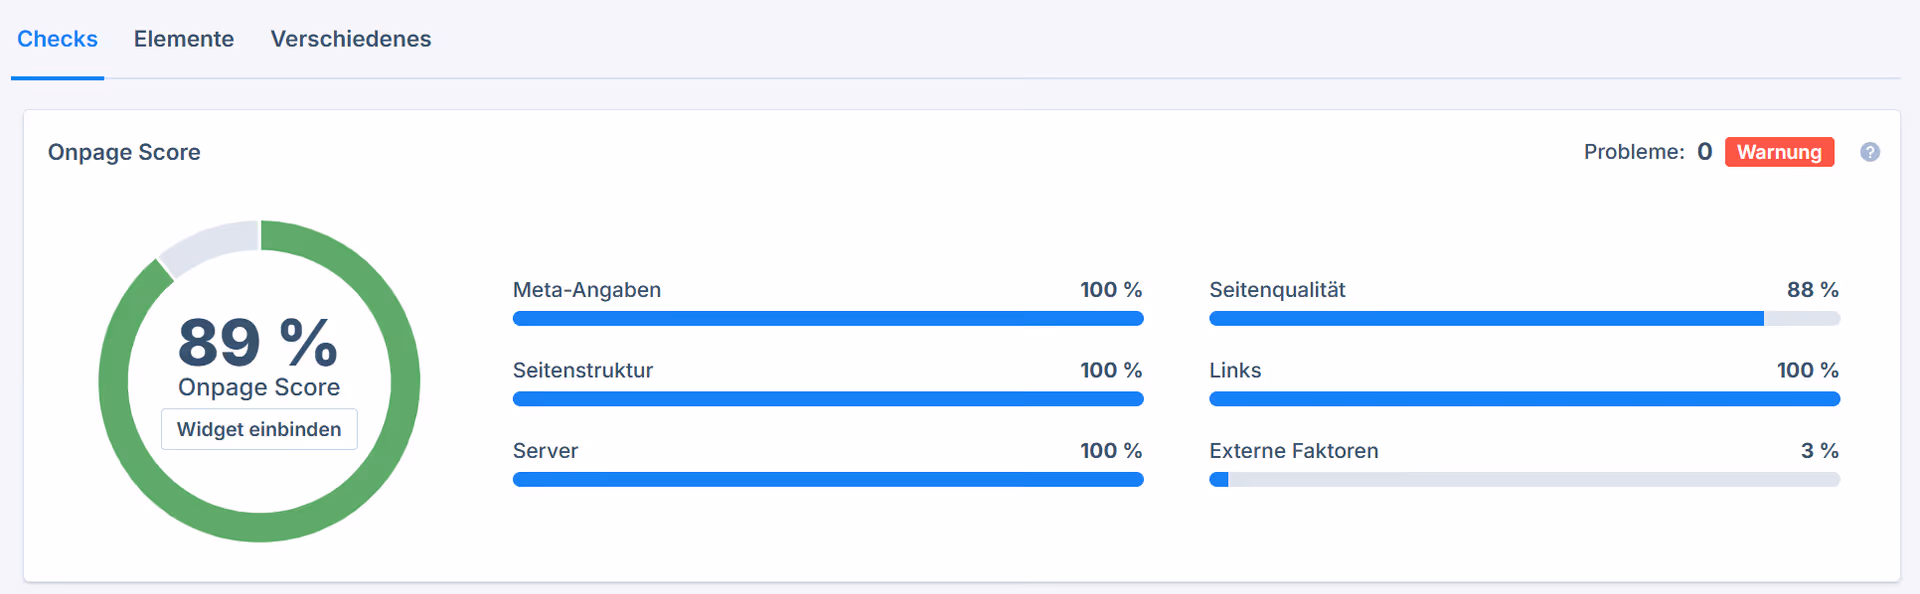
Task: Click the Seitenstruktur label
Action: pos(582,370)
